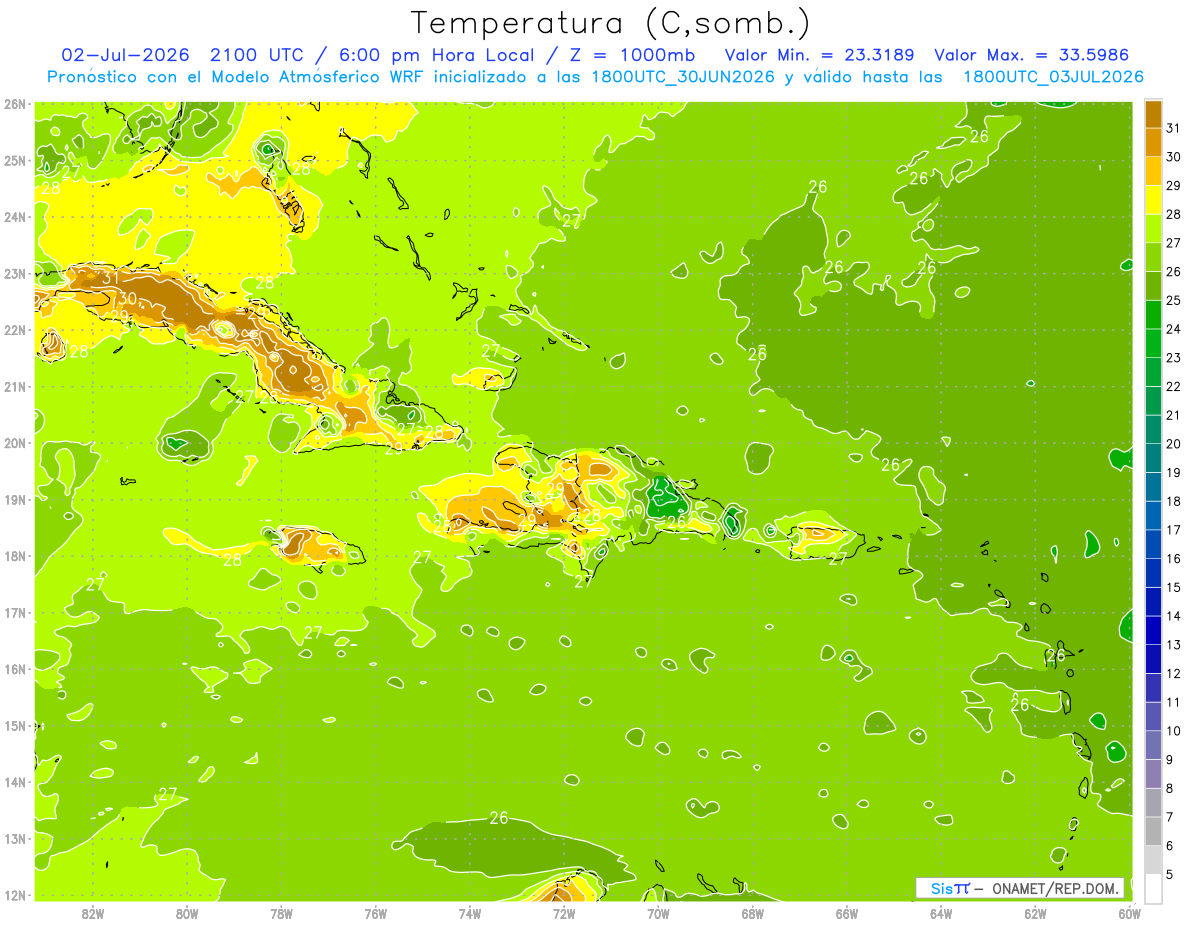The image size is (1200, 927).
Task: Click the color bar label '5'
Action: tap(1170, 875)
